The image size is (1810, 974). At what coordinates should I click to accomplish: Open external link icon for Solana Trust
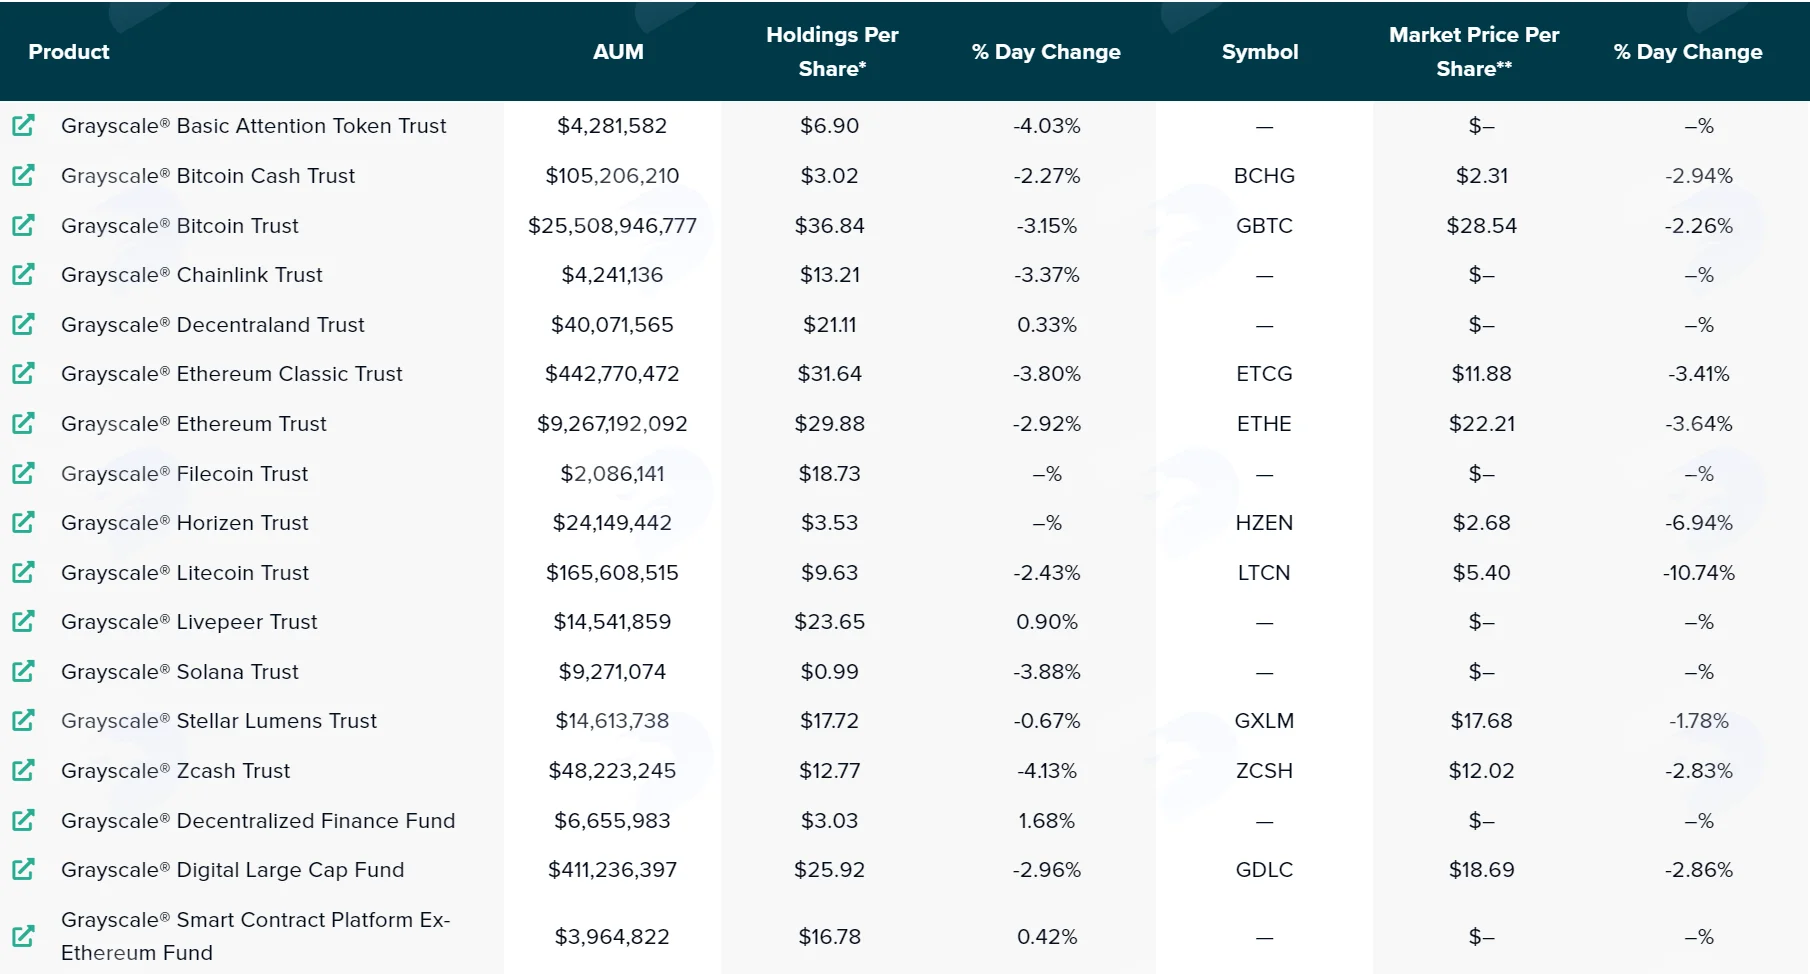23,671
